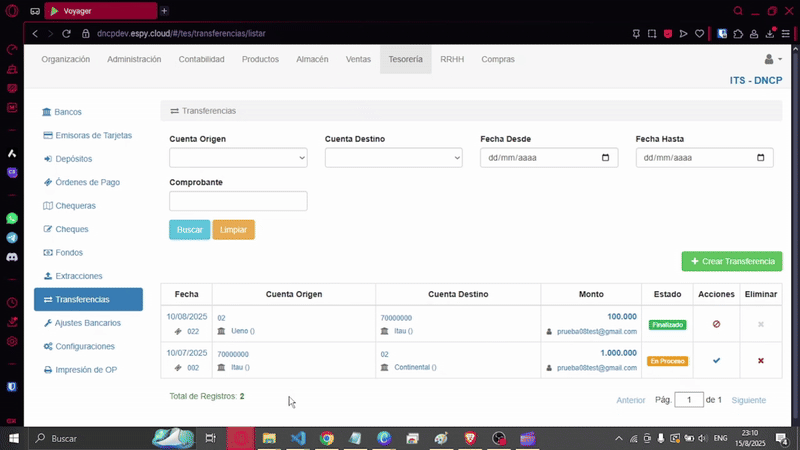
Task: Click the Comprobante input field
Action: pyautogui.click(x=238, y=201)
